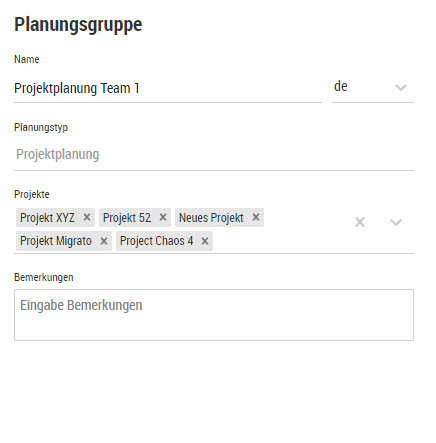Click the Neues Projekt chip label
The height and width of the screenshot is (443, 436).
[x=211, y=218]
